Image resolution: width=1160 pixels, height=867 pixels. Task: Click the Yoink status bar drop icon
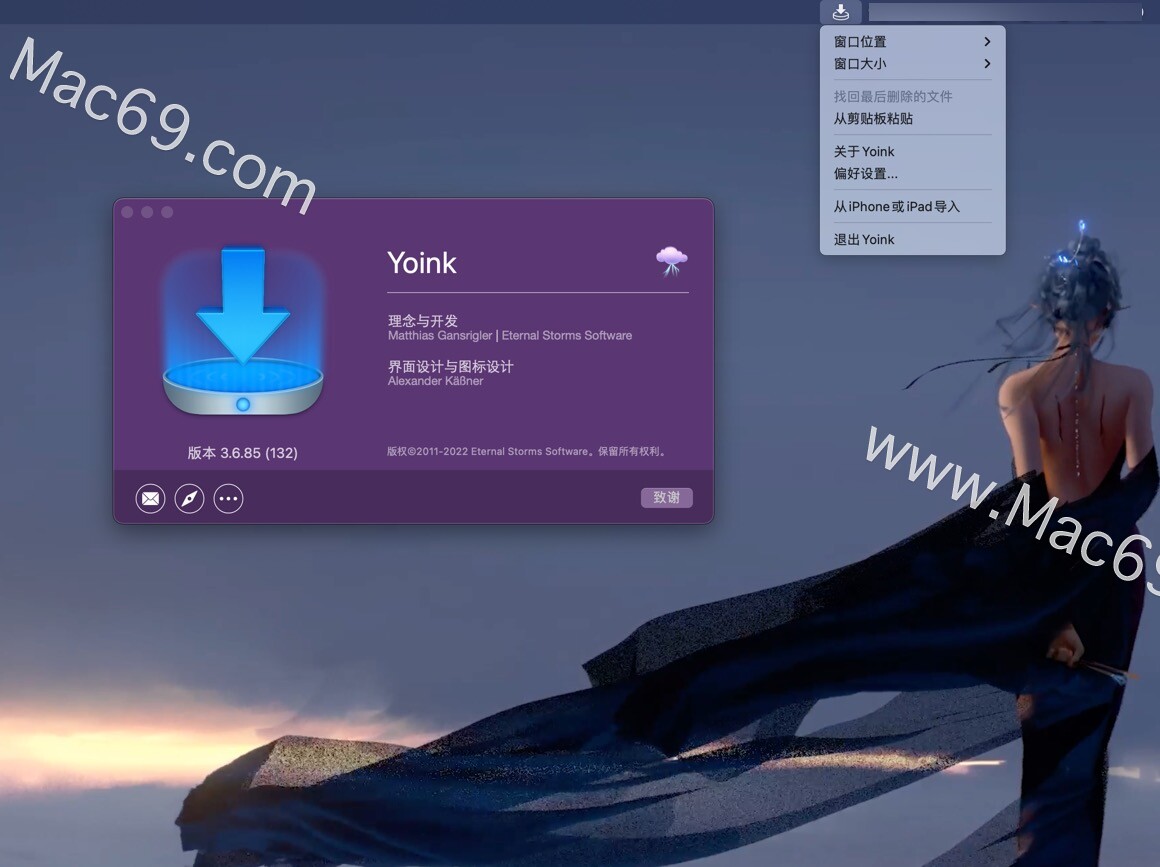click(x=840, y=12)
